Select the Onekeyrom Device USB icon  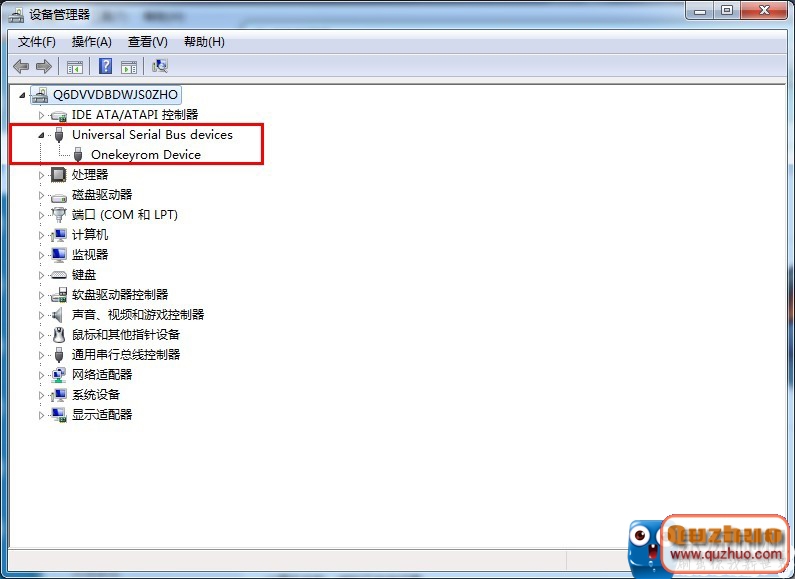78,155
